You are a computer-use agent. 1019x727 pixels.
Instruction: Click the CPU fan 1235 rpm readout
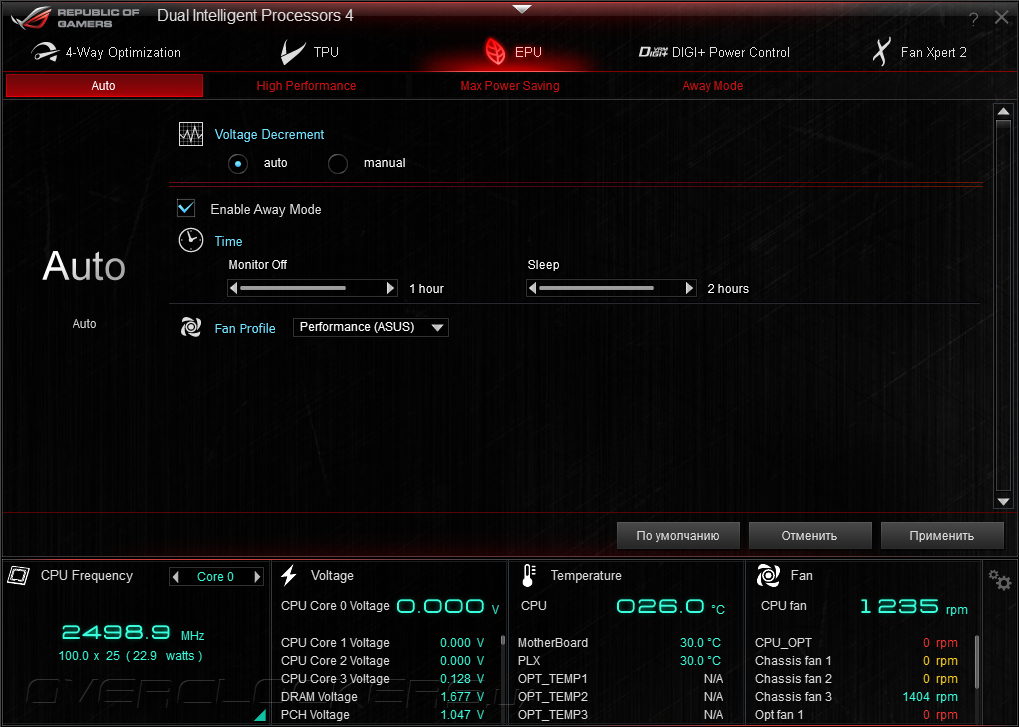pyautogui.click(x=914, y=607)
